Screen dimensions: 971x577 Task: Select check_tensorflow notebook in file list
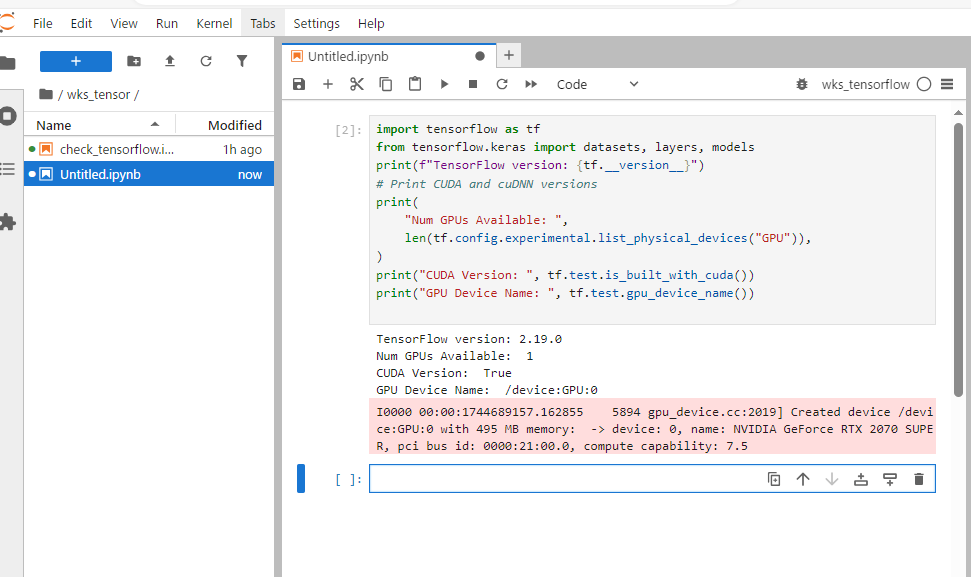[149, 149]
